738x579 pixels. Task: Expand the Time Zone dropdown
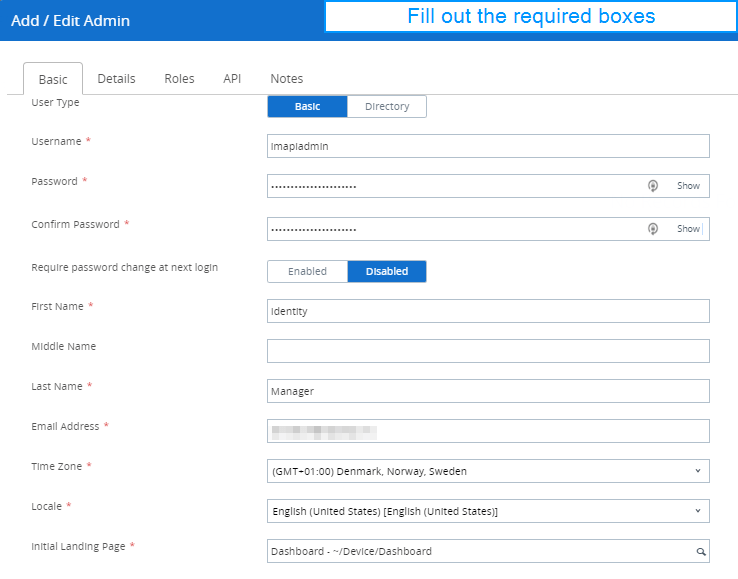[488, 471]
